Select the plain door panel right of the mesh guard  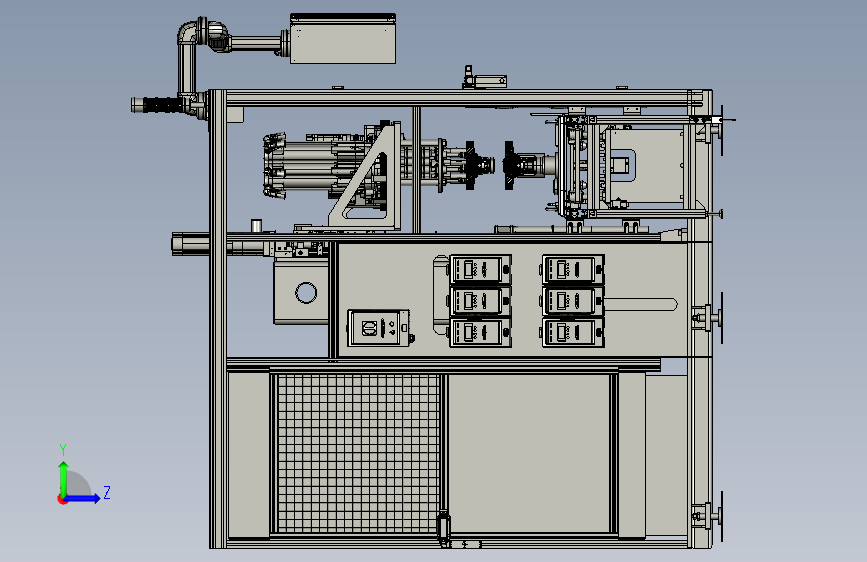click(529, 454)
